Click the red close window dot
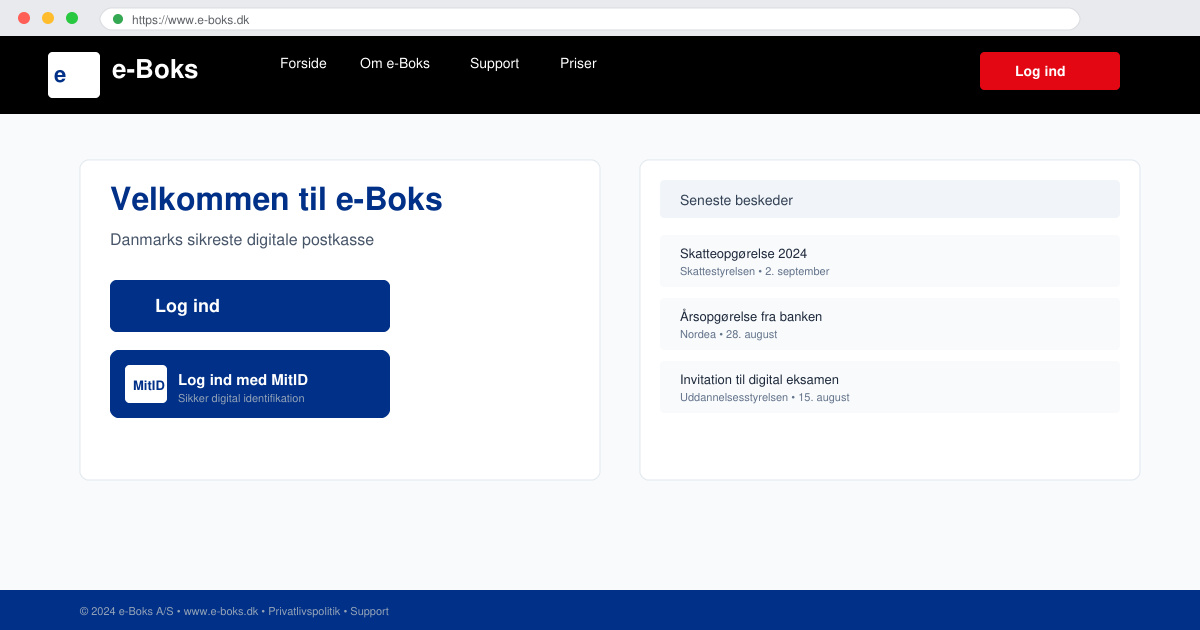 (24, 18)
